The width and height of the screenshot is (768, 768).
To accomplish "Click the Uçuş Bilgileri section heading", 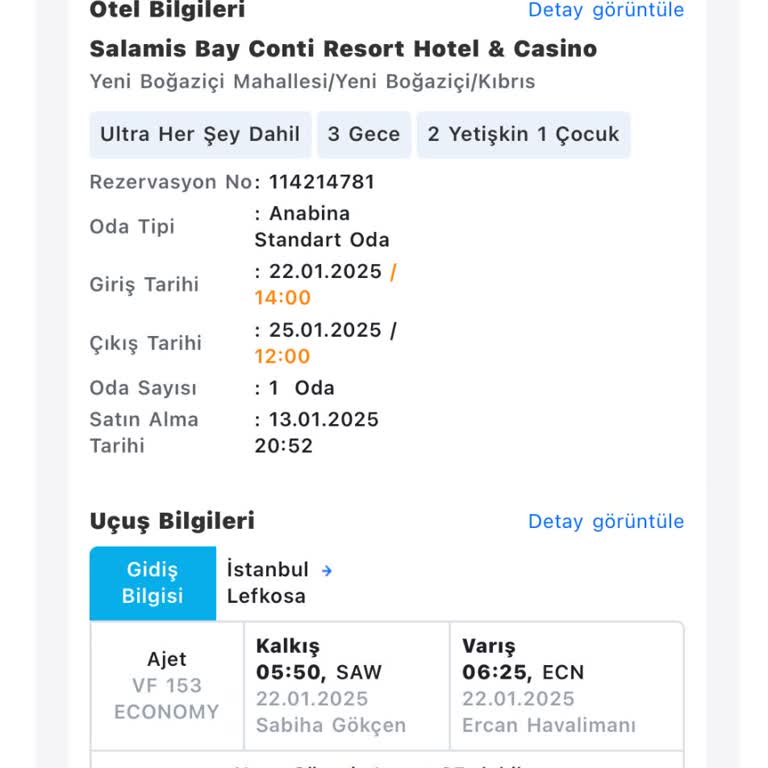I will click(172, 521).
